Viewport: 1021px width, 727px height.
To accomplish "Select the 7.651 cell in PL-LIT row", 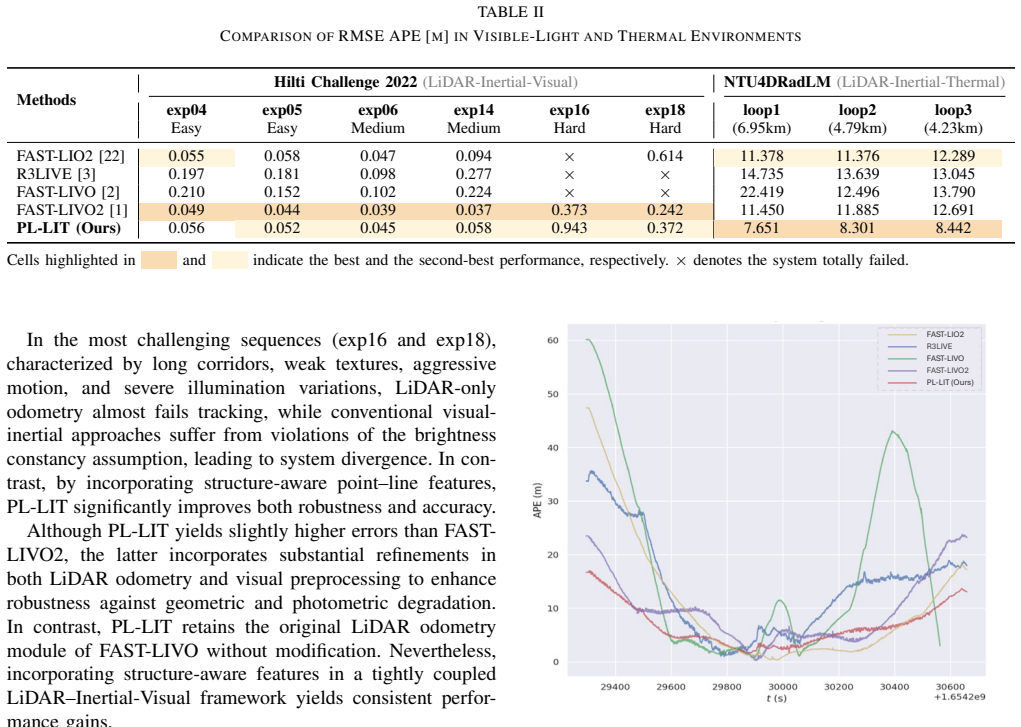I will point(762,229).
